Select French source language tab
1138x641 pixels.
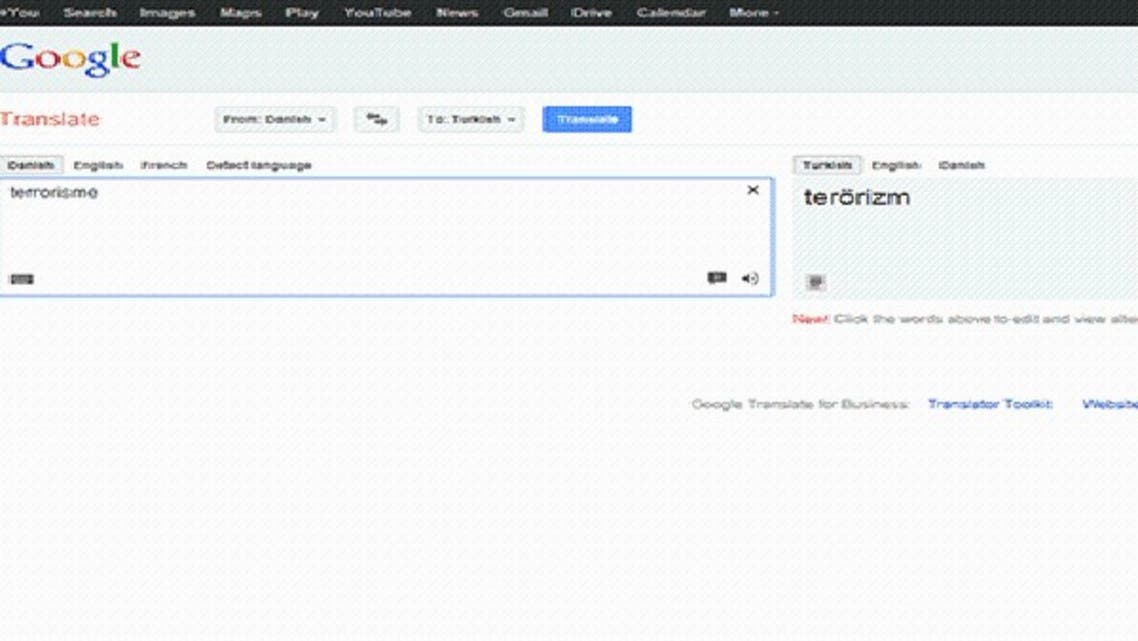(164, 166)
